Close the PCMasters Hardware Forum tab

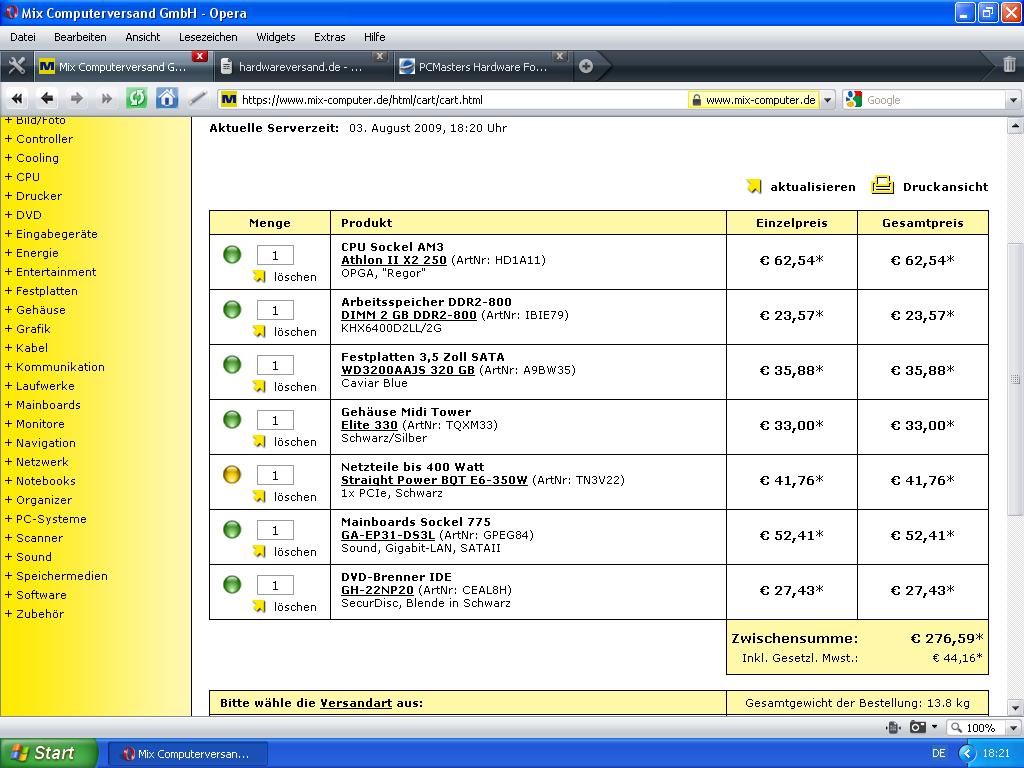560,56
